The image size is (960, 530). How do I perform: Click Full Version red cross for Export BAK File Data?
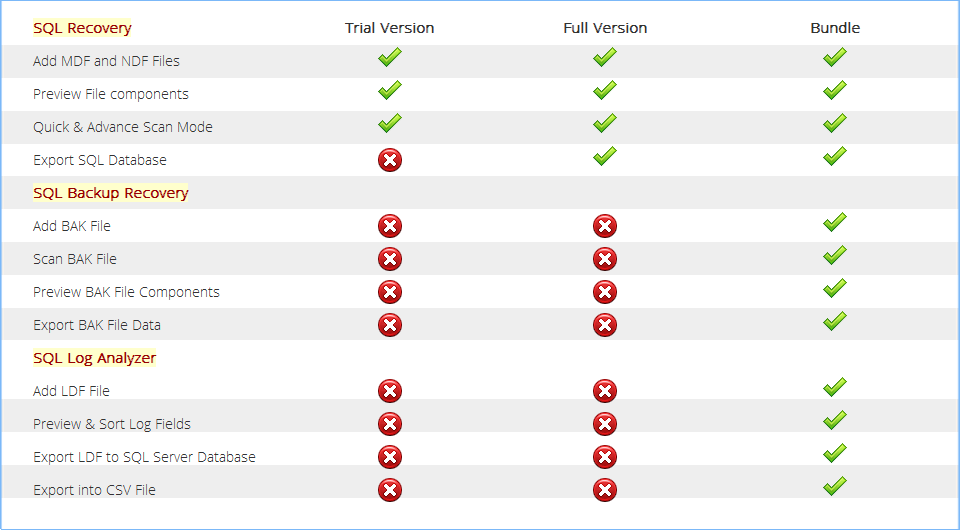tap(605, 325)
